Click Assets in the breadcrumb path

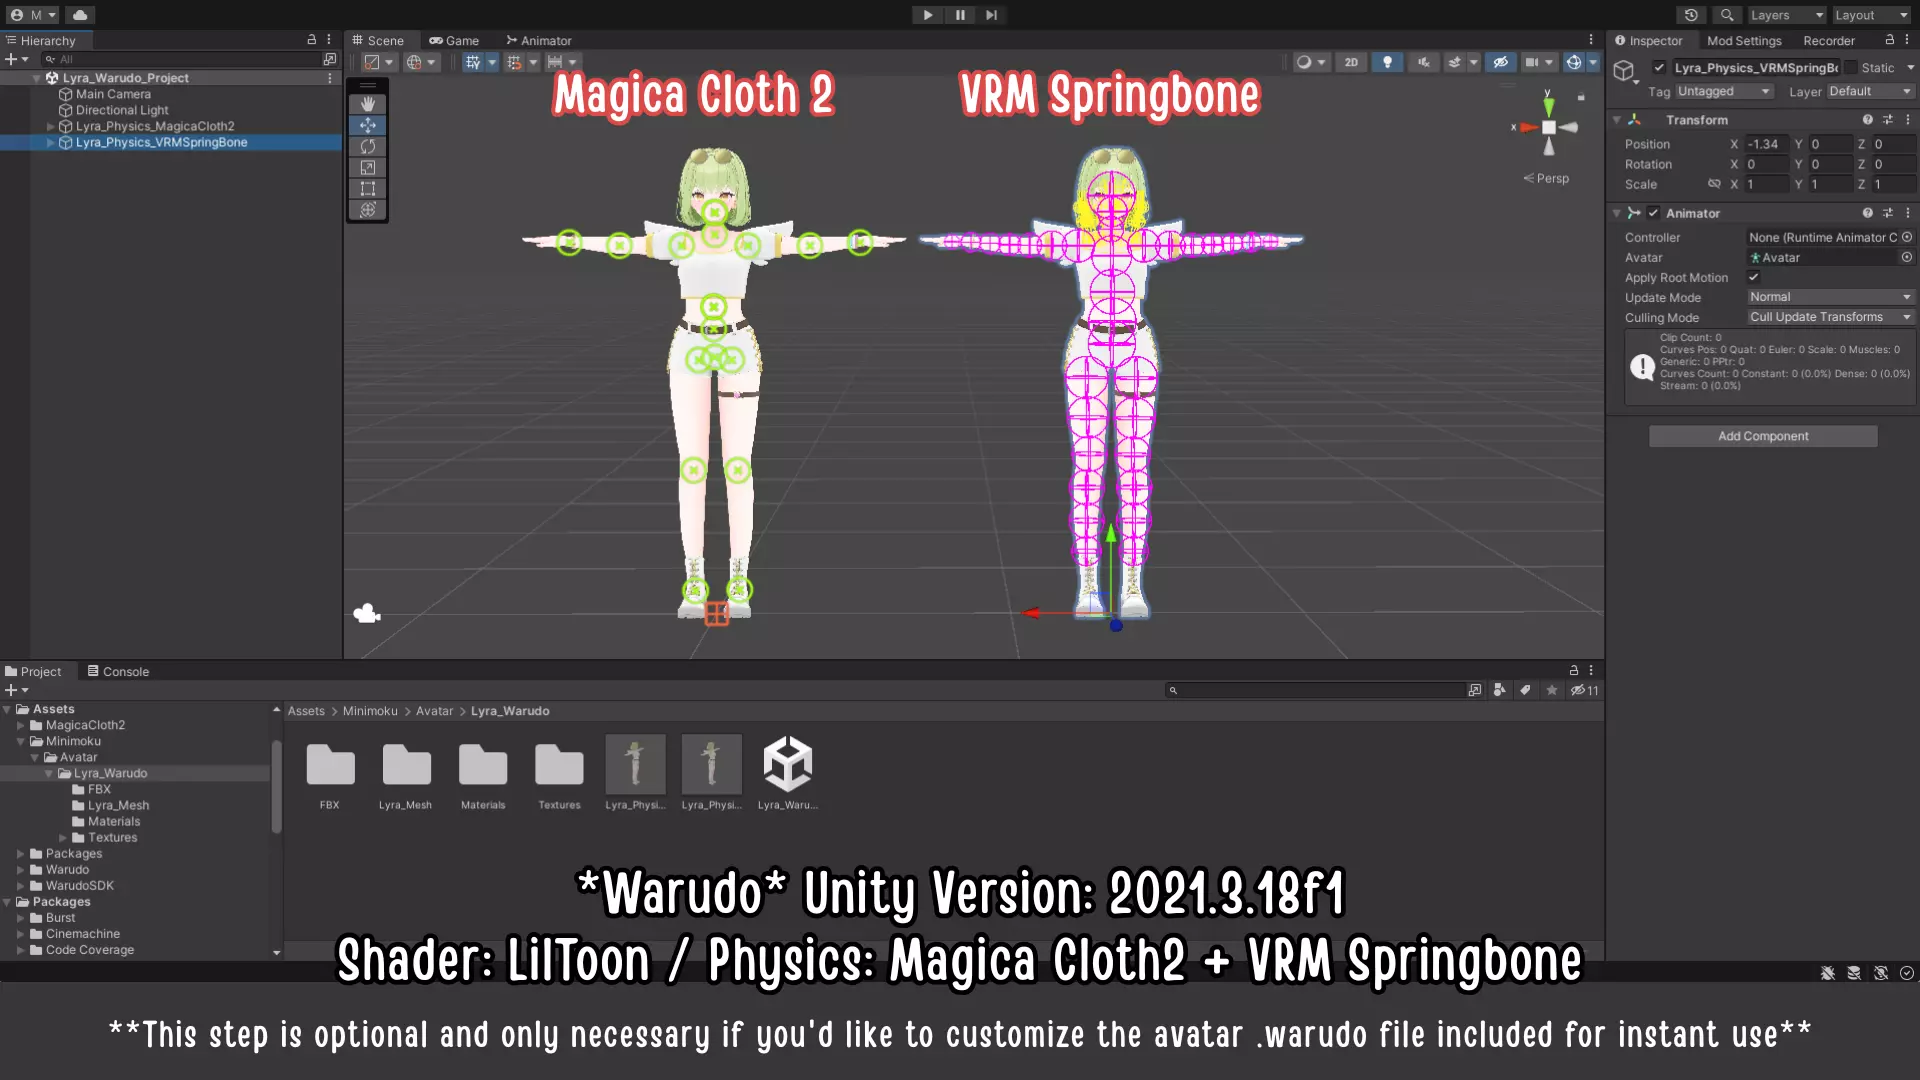(306, 711)
